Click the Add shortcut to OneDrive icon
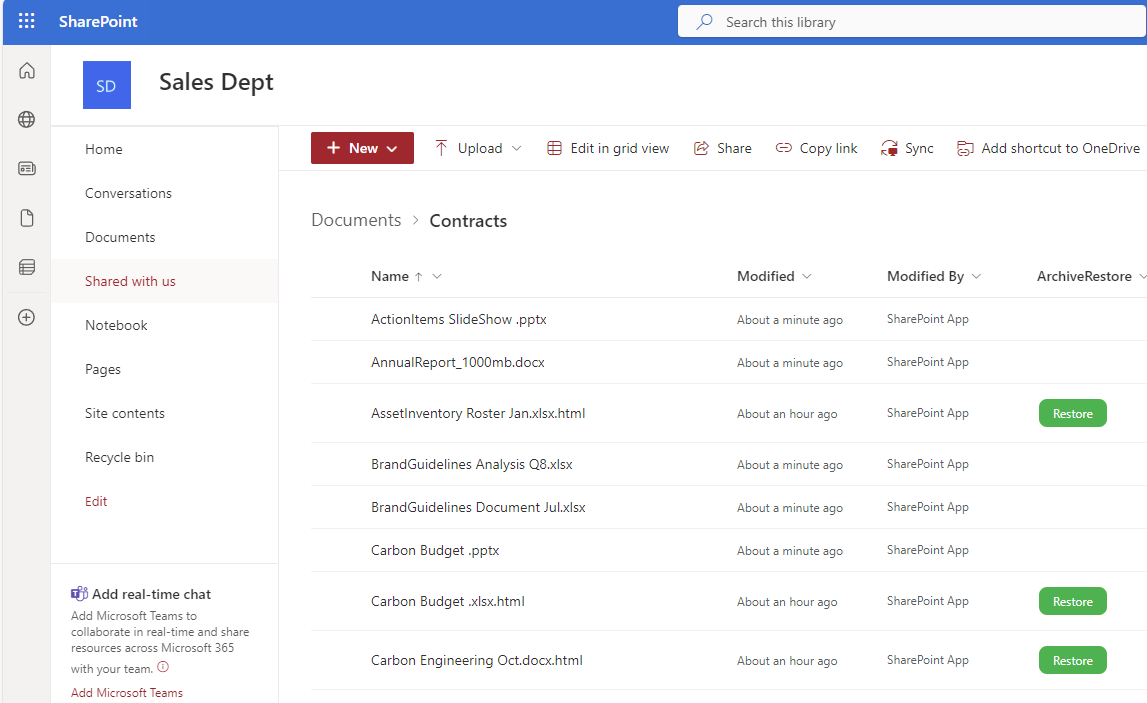 point(965,149)
